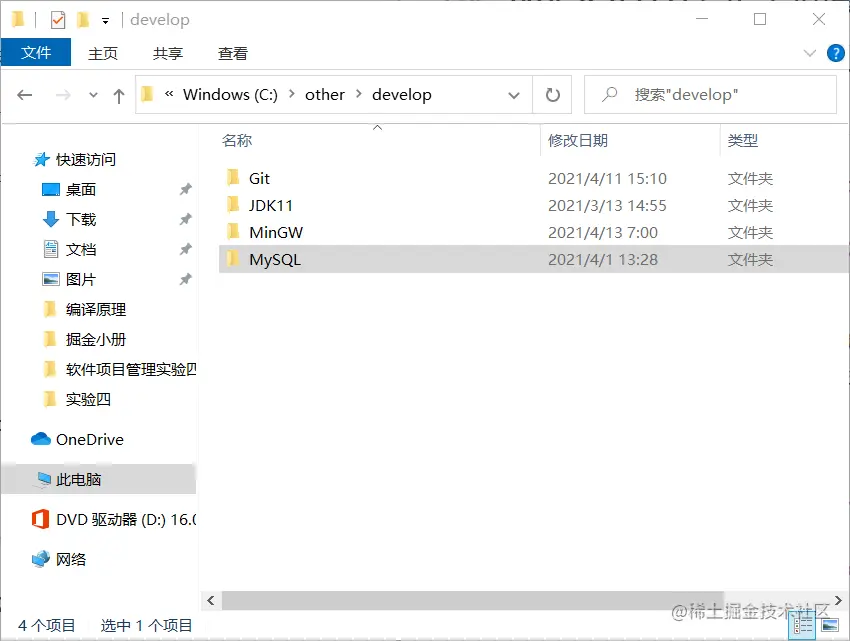
Task: Select the Git folder icon
Action: point(233,177)
